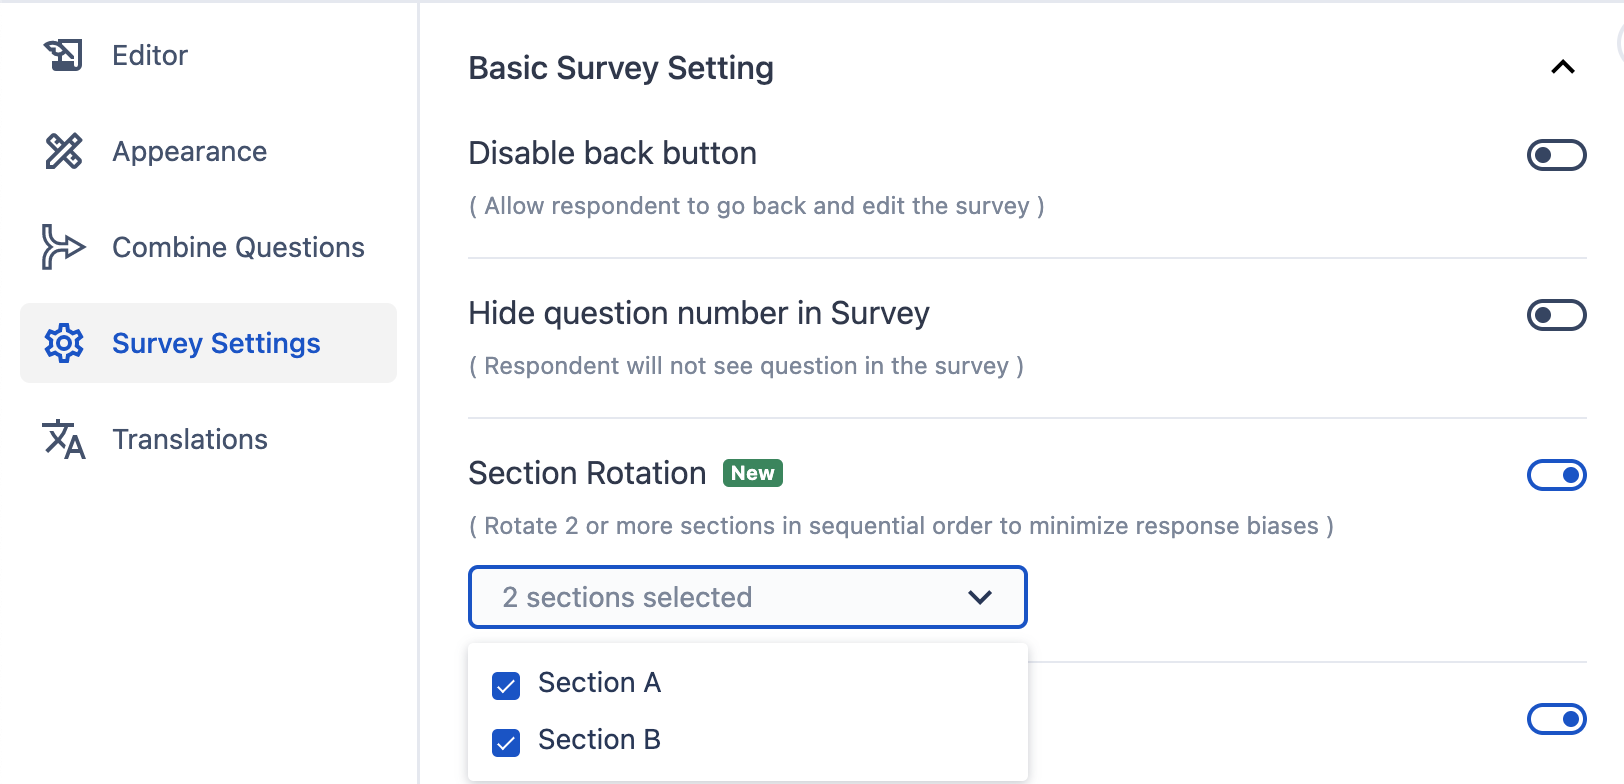Toggle Disable back button switch
This screenshot has width=1624, height=784.
[1556, 155]
